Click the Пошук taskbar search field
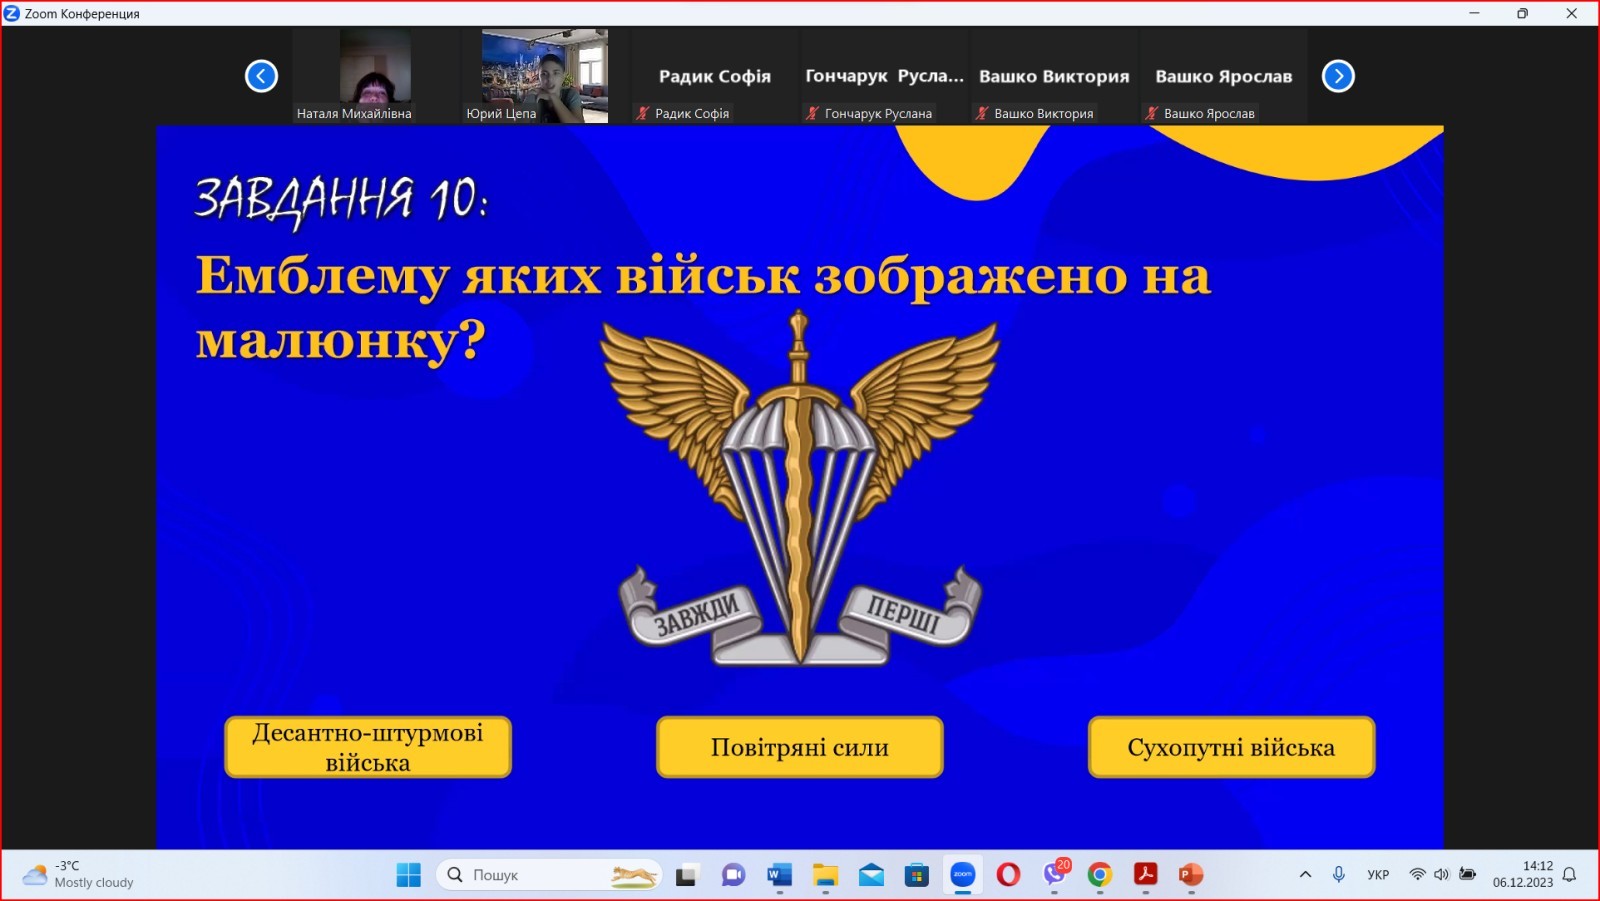The image size is (1600, 901). 549,875
